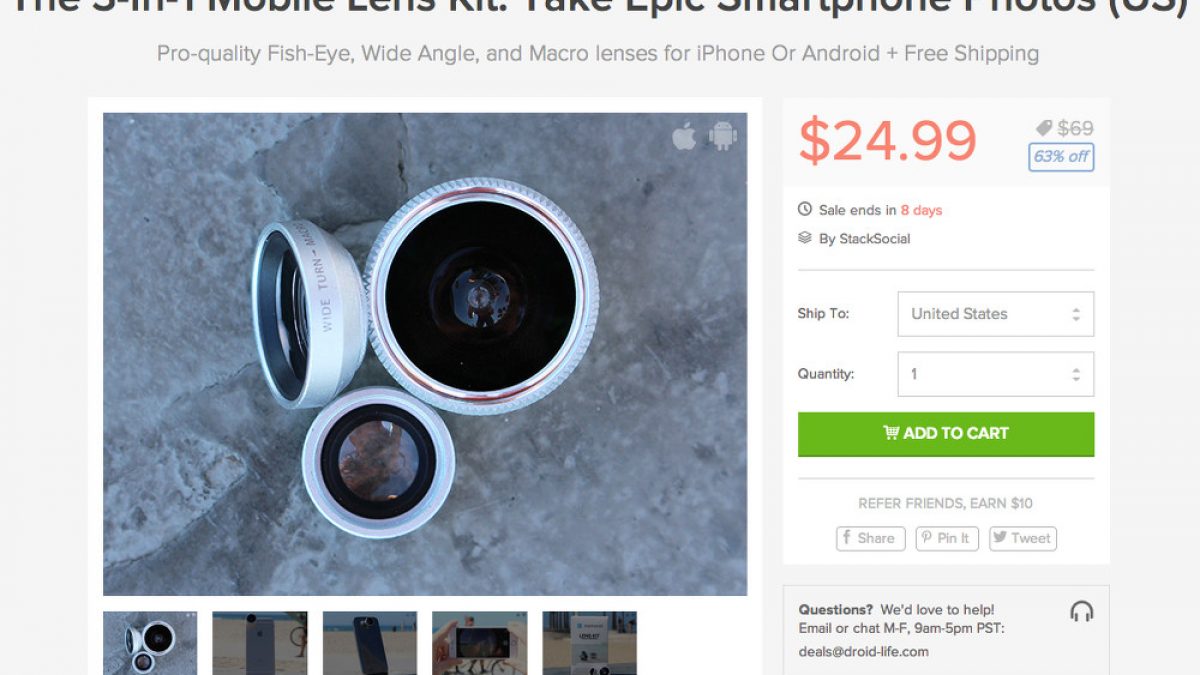Image resolution: width=1200 pixels, height=675 pixels.
Task: Select the fifth thumbnail showing packaging
Action: pos(590,643)
